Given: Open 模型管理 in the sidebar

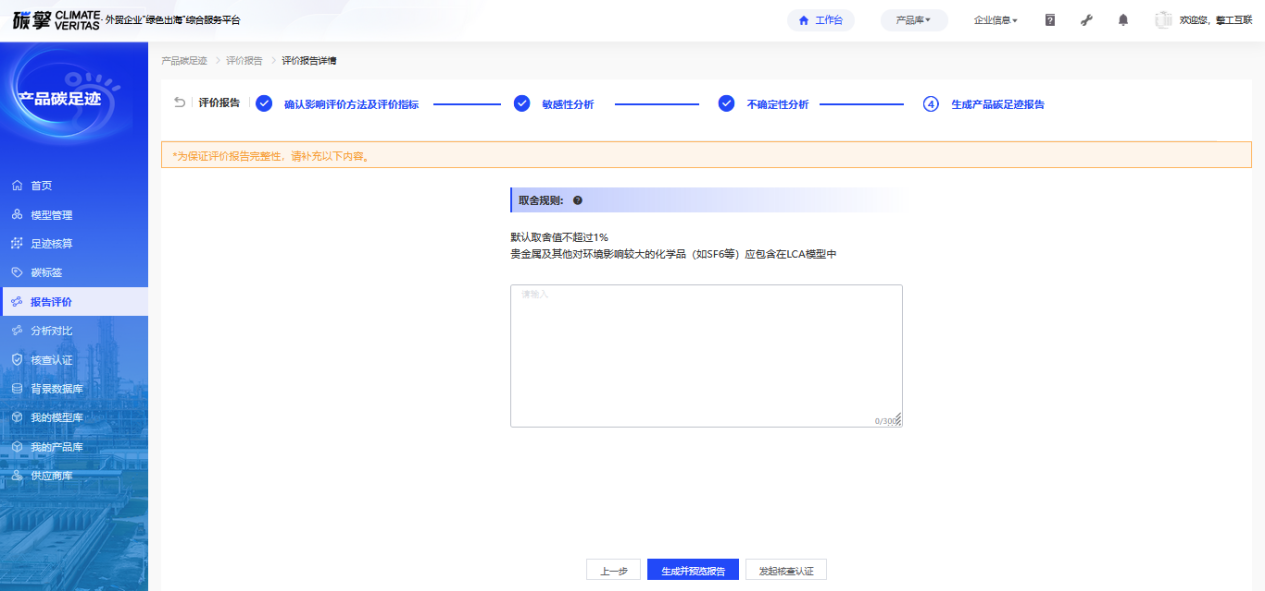Looking at the screenshot, I should (x=51, y=215).
